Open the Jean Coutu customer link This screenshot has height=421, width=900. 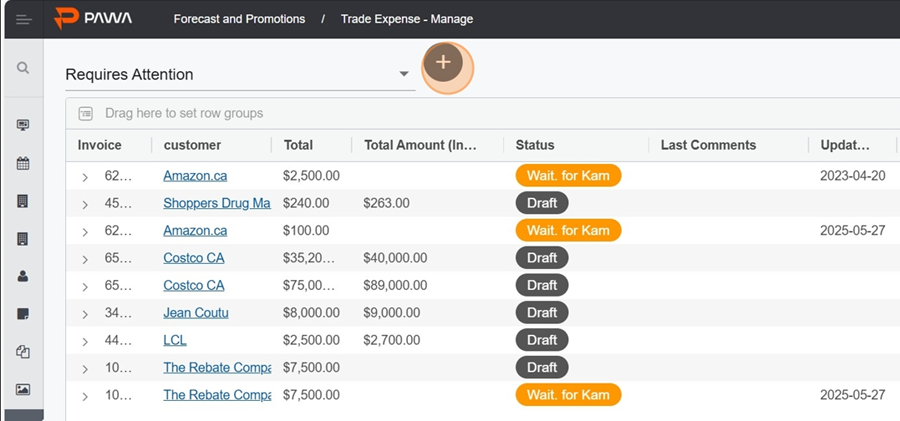point(196,313)
